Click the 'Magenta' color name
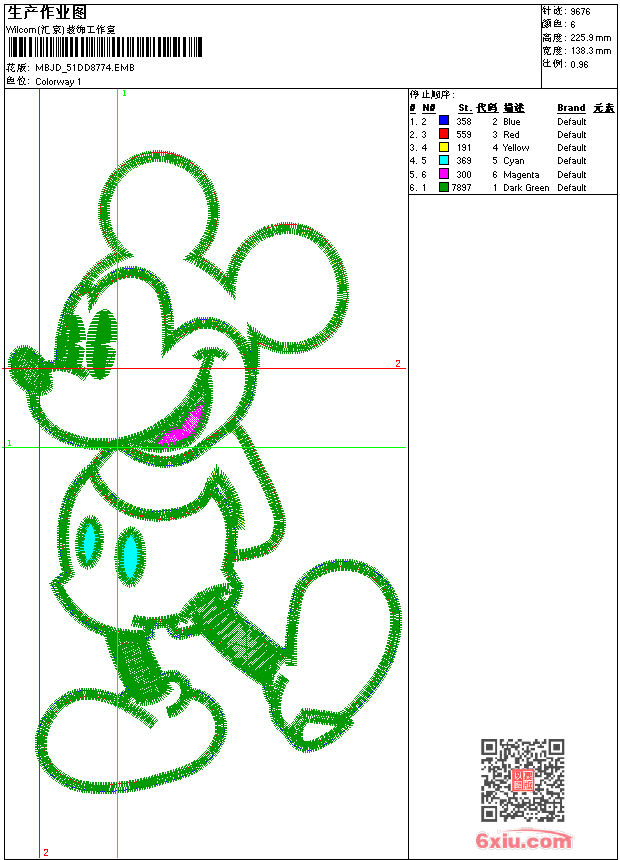 tap(521, 174)
